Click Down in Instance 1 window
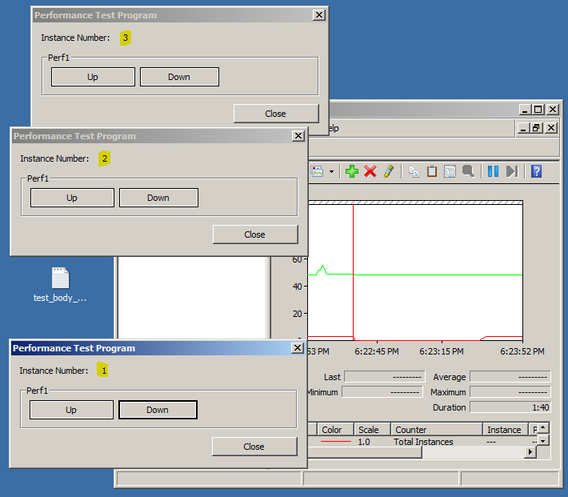The width and height of the screenshot is (568, 497). coord(158,410)
